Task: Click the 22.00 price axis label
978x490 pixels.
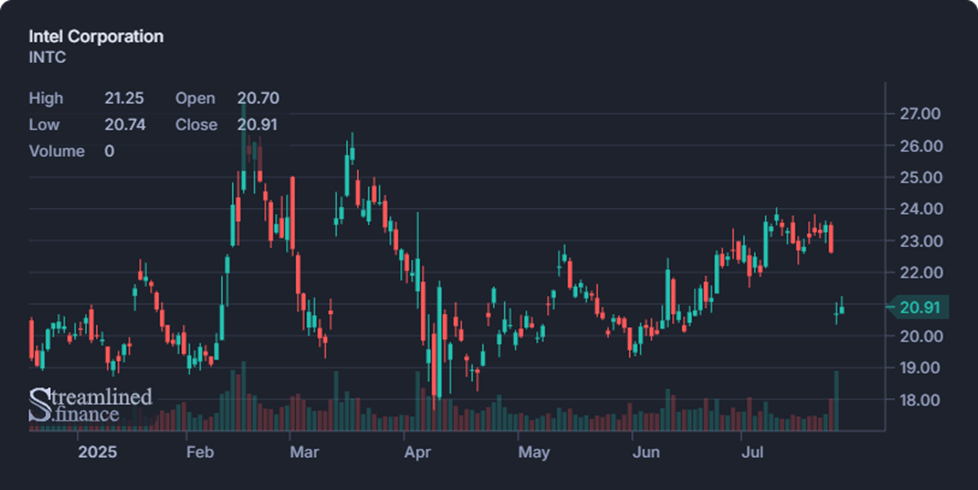Action: (x=920, y=272)
